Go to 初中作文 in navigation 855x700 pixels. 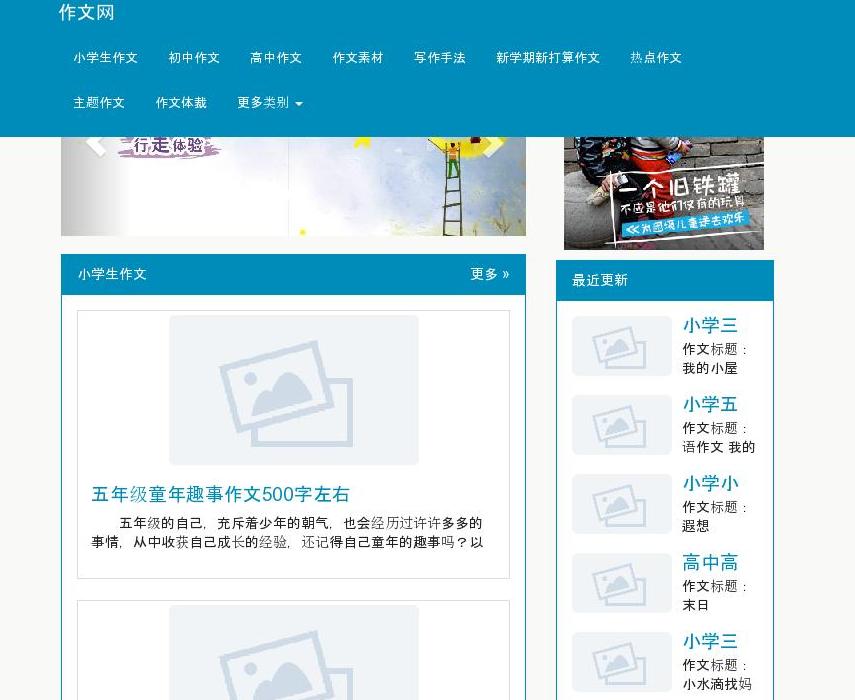(194, 58)
